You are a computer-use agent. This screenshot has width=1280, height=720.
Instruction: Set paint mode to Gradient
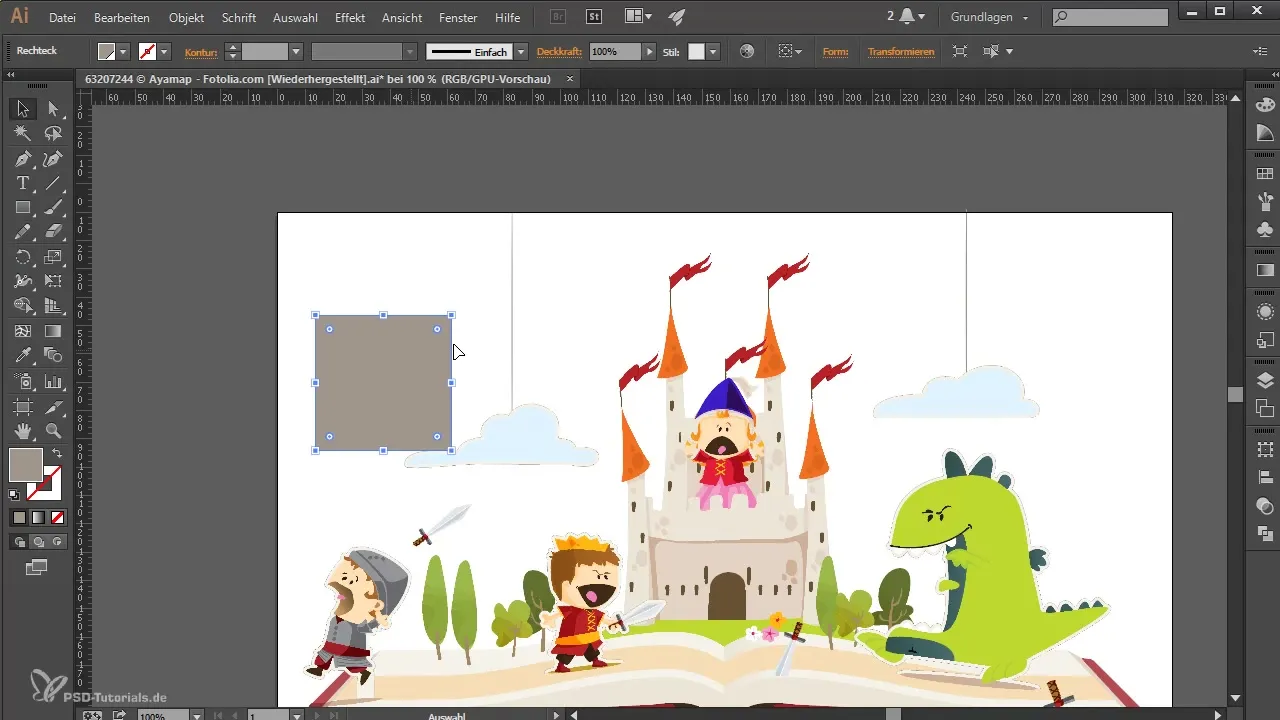pos(38,517)
